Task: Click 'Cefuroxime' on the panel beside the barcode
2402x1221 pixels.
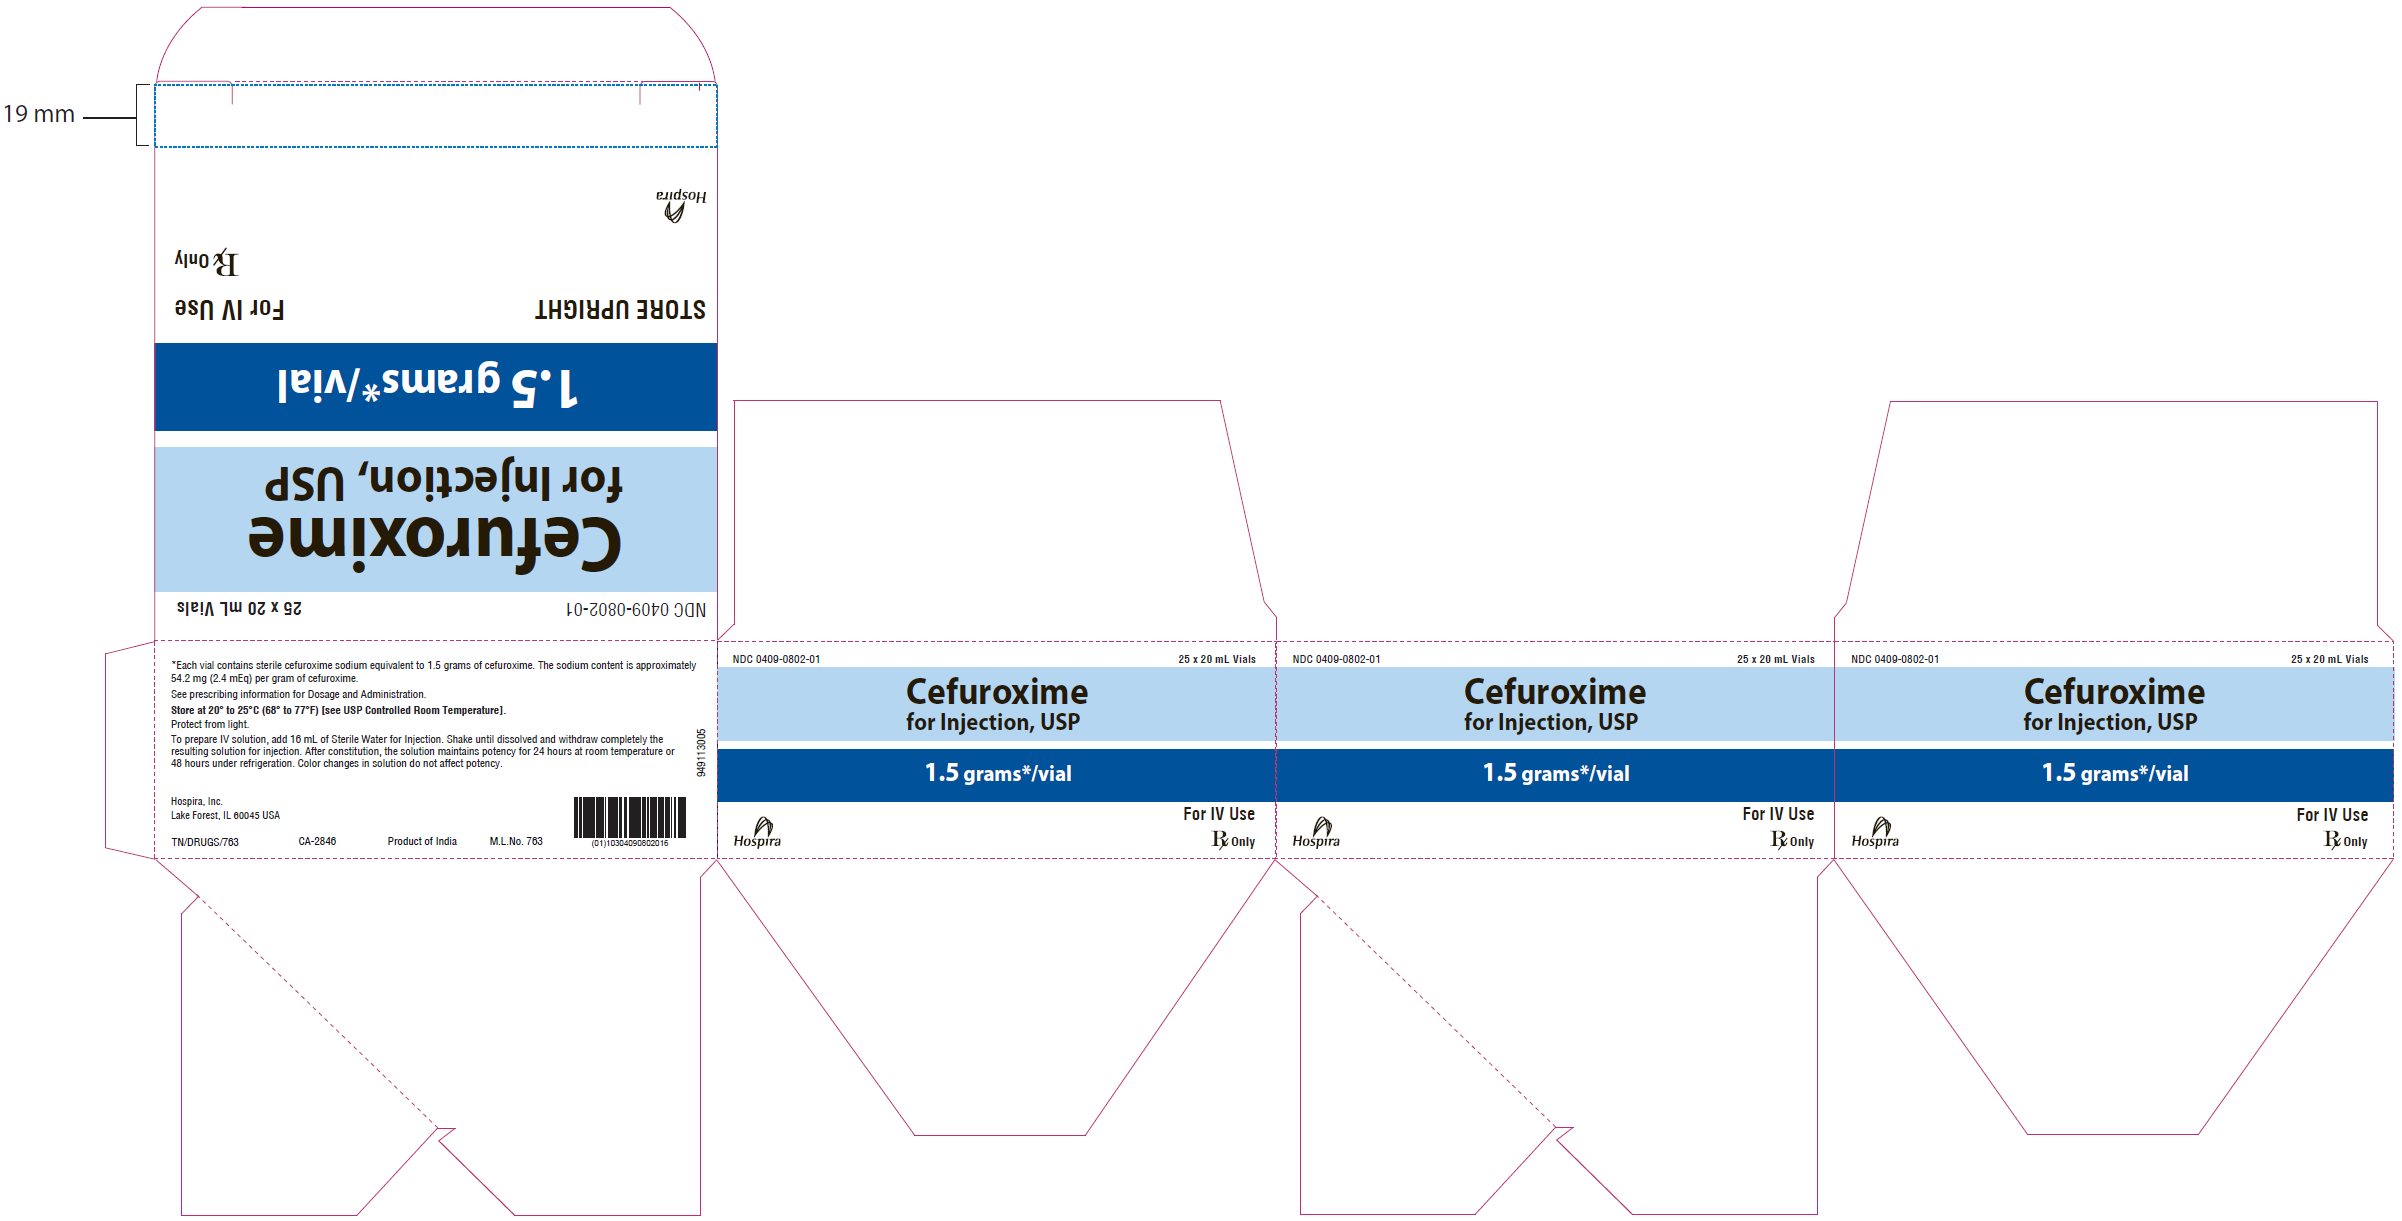Action: 997,692
